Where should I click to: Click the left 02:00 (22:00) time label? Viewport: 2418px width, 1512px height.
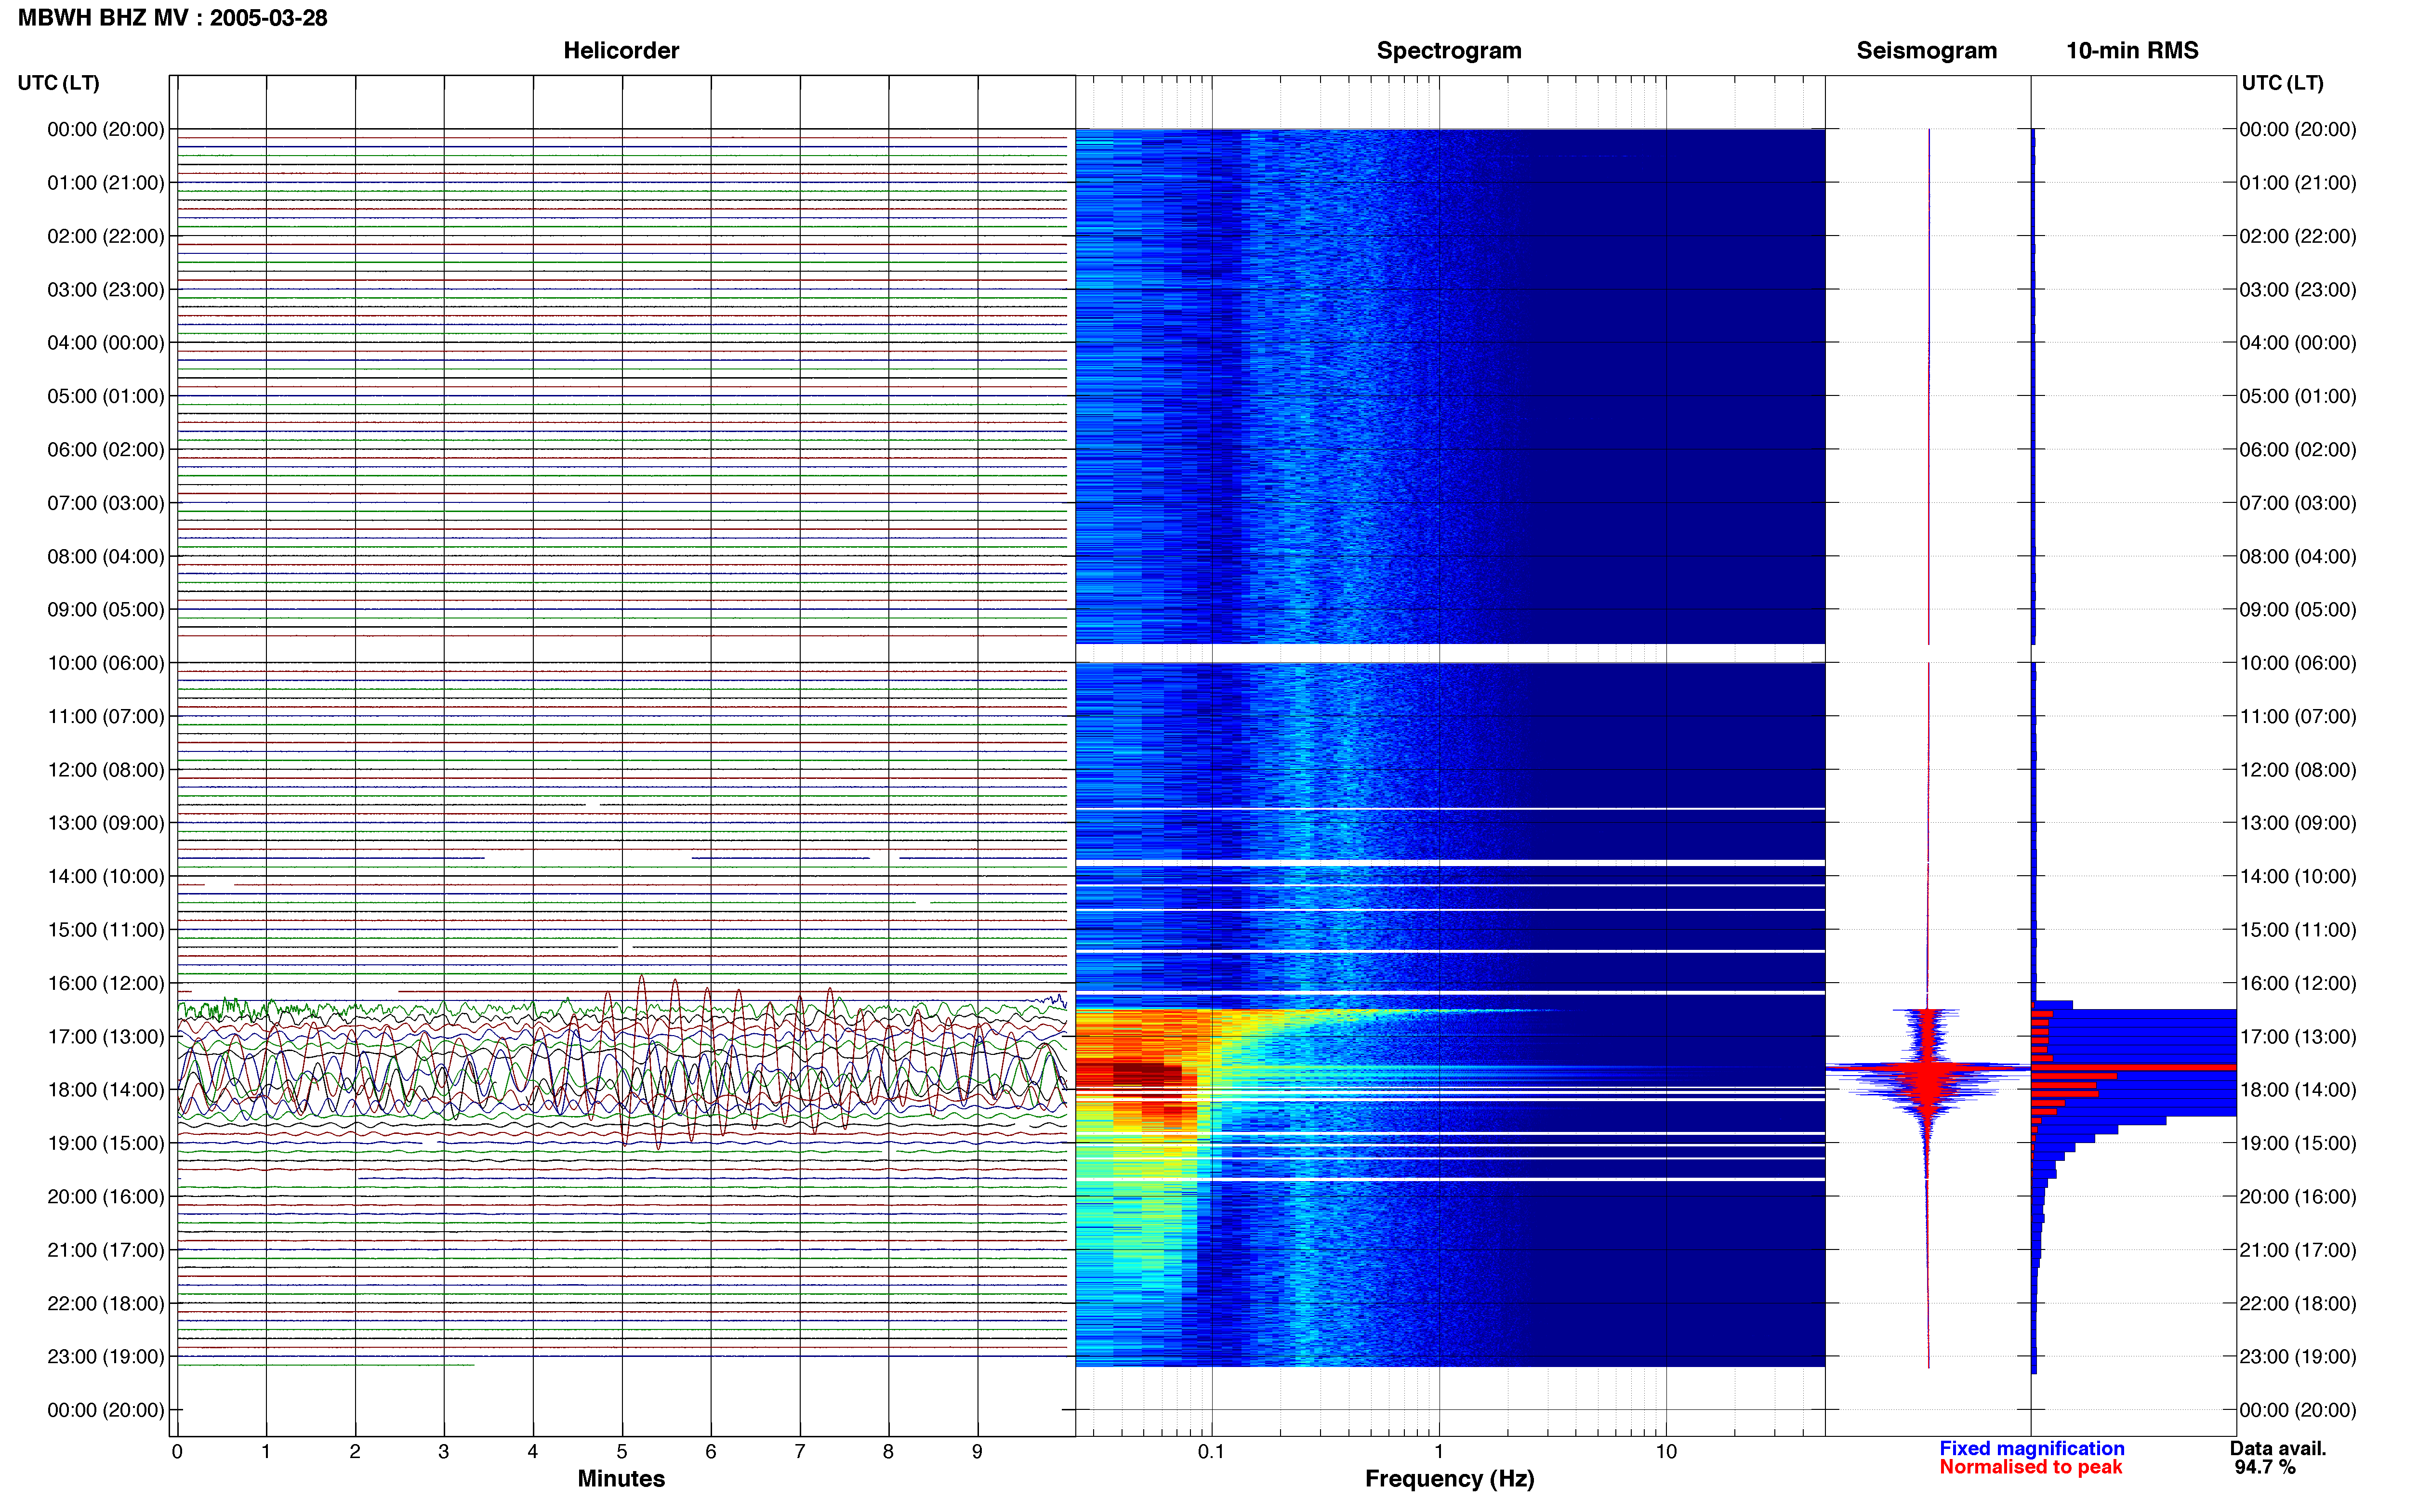(106, 236)
